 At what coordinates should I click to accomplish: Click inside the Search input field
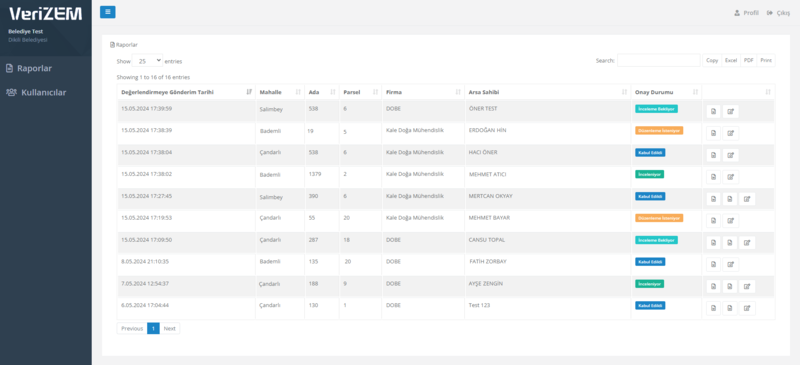point(659,60)
